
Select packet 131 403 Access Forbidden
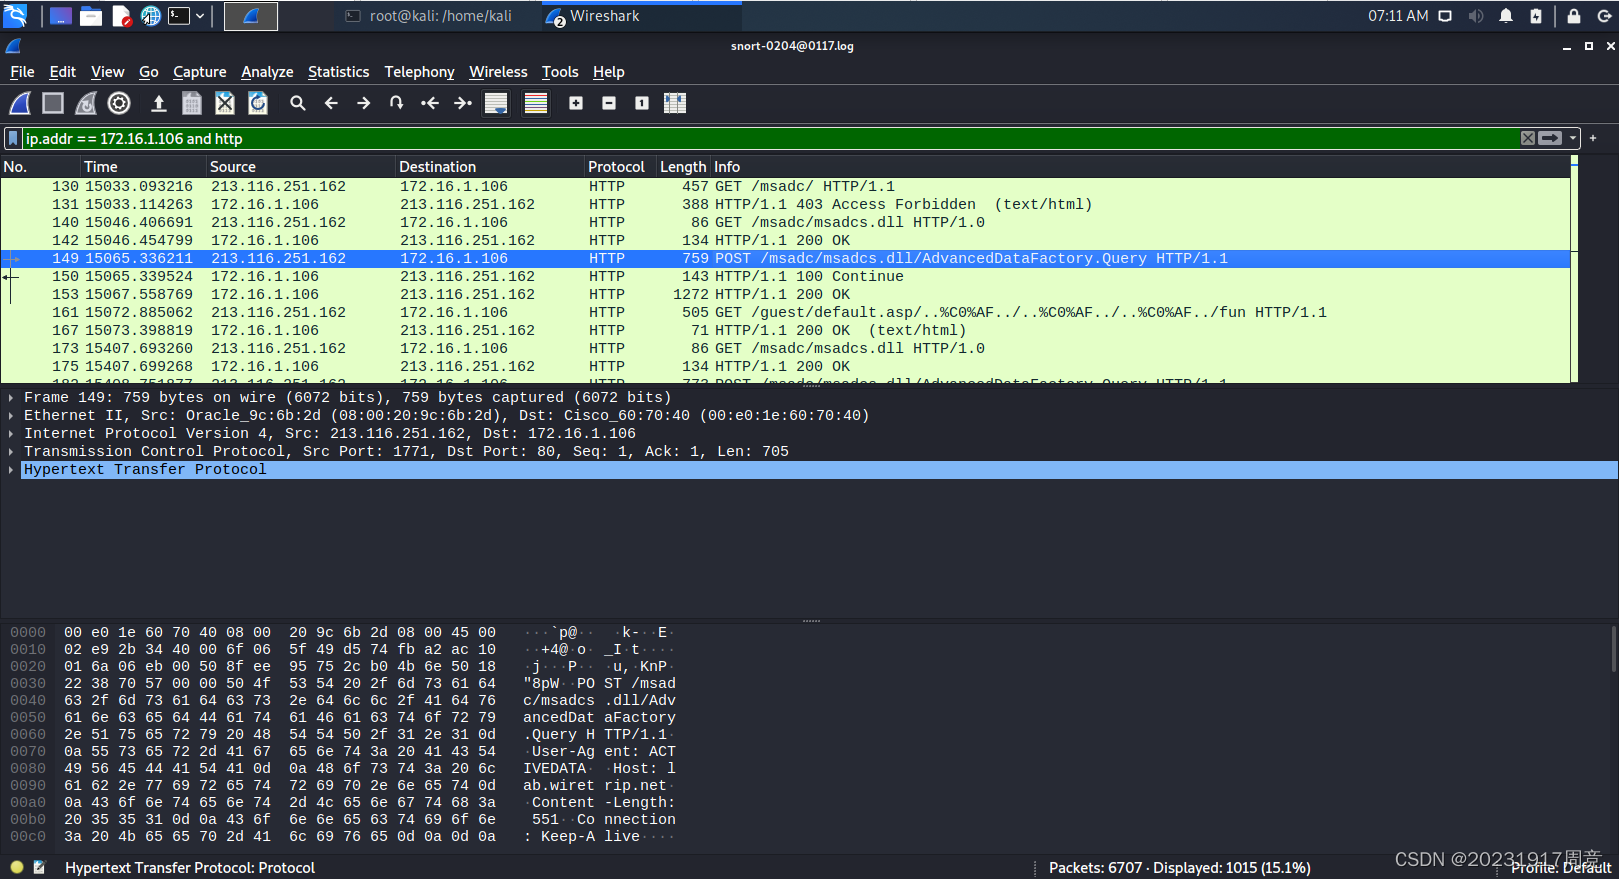785,204
